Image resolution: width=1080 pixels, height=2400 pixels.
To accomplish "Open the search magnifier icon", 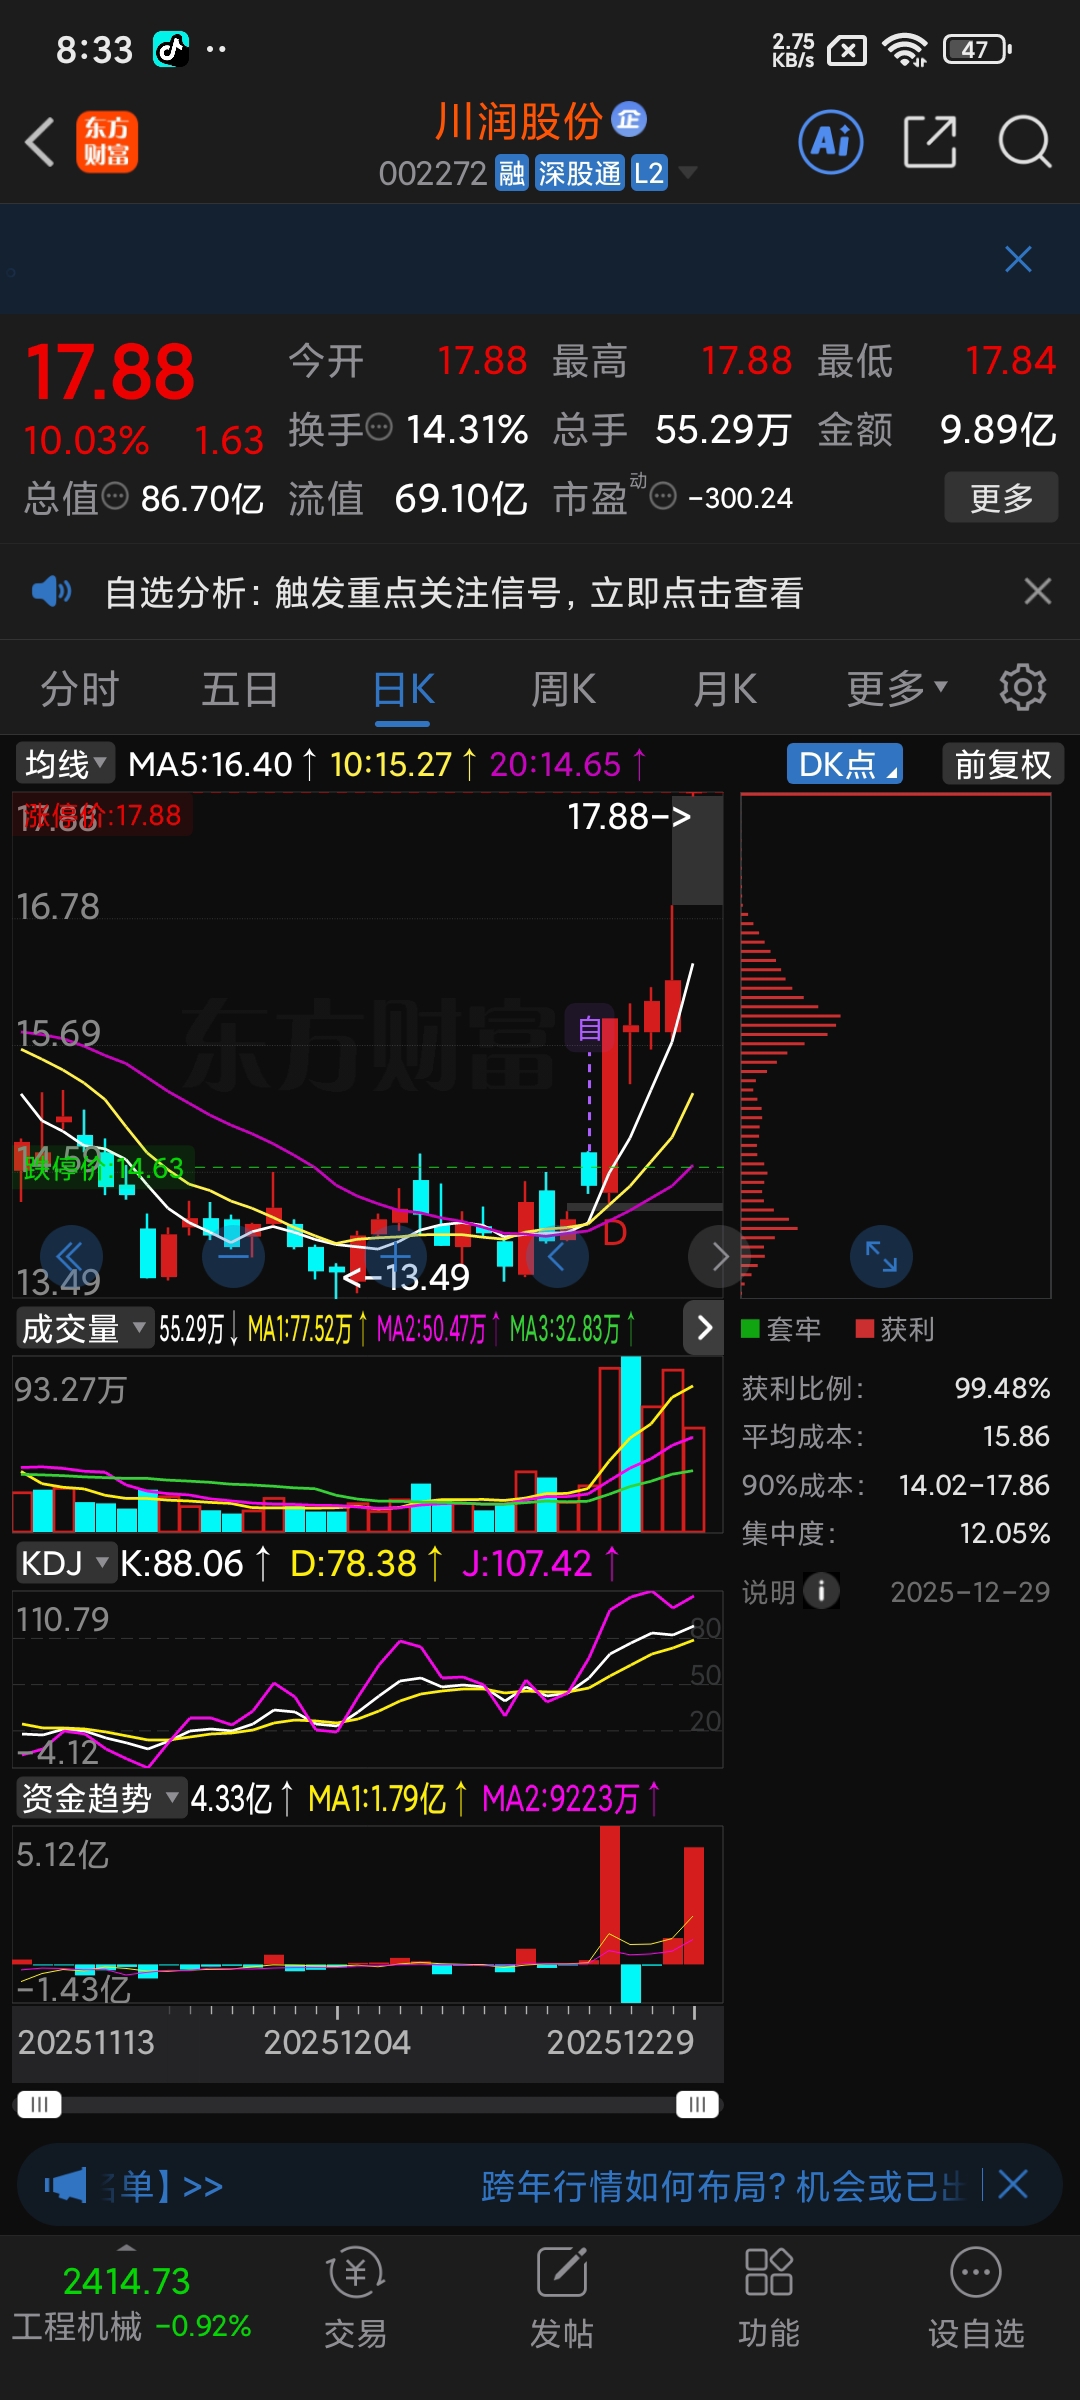I will click(x=1025, y=141).
